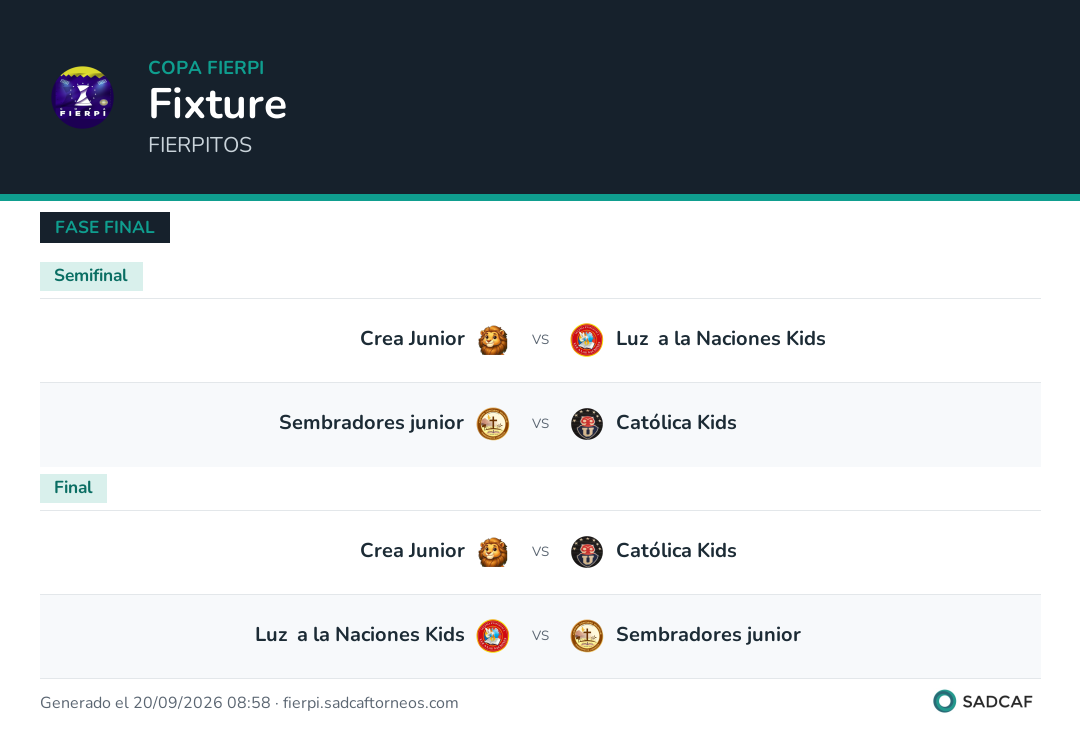
Task: Click Crea Junior lion icon in Semifinal
Action: pyautogui.click(x=492, y=339)
